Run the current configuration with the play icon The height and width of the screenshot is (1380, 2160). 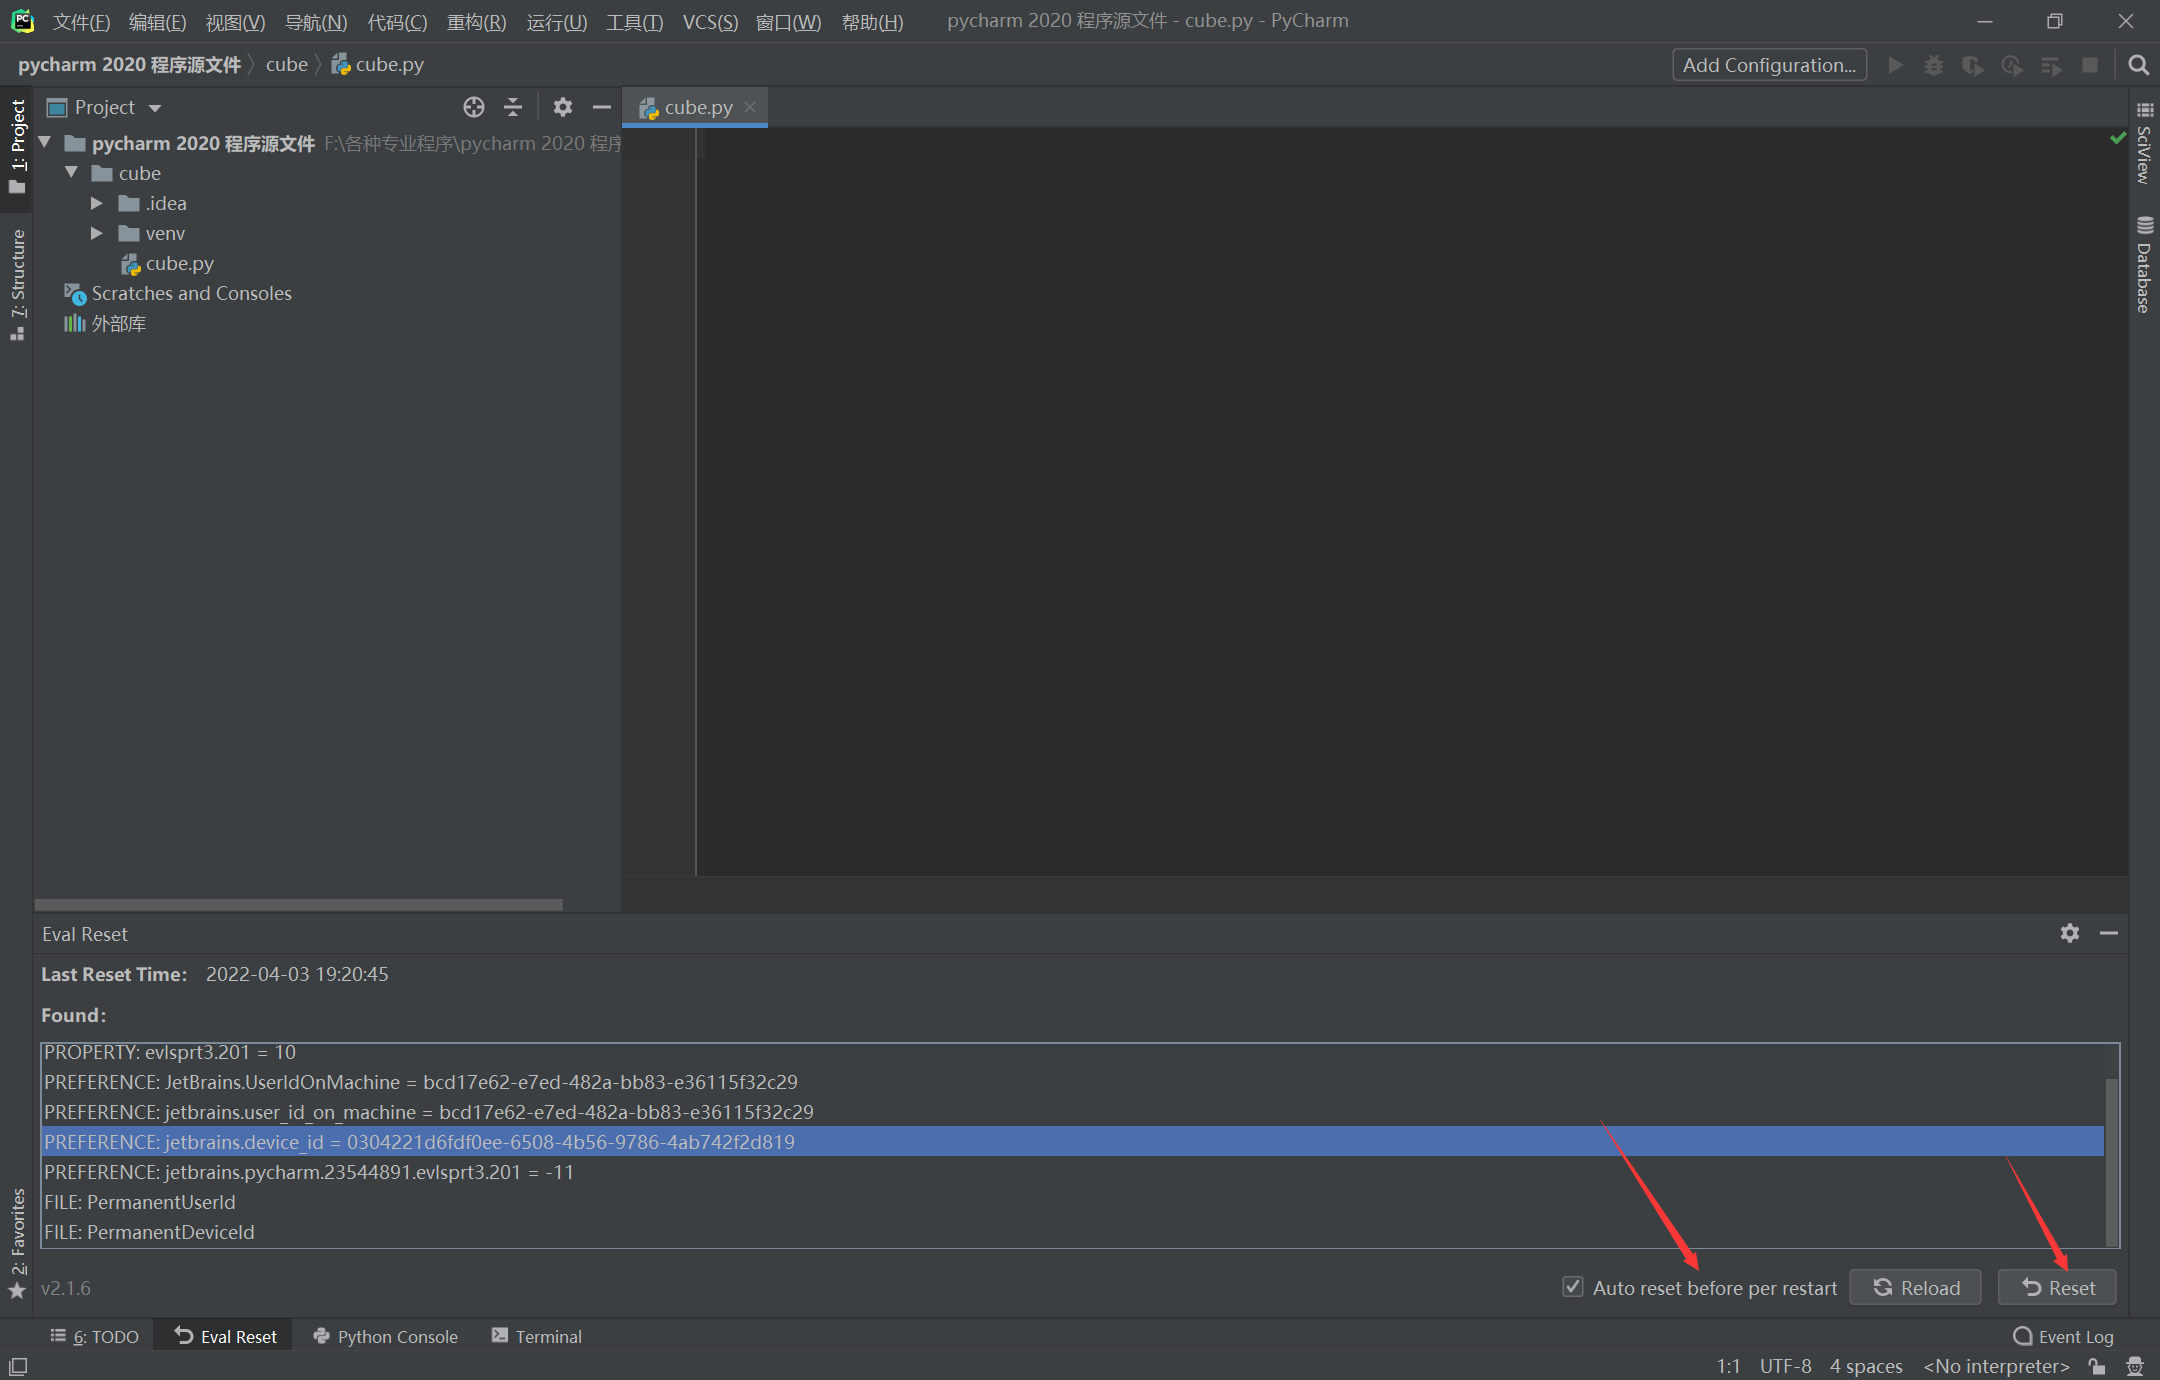[x=1896, y=64]
